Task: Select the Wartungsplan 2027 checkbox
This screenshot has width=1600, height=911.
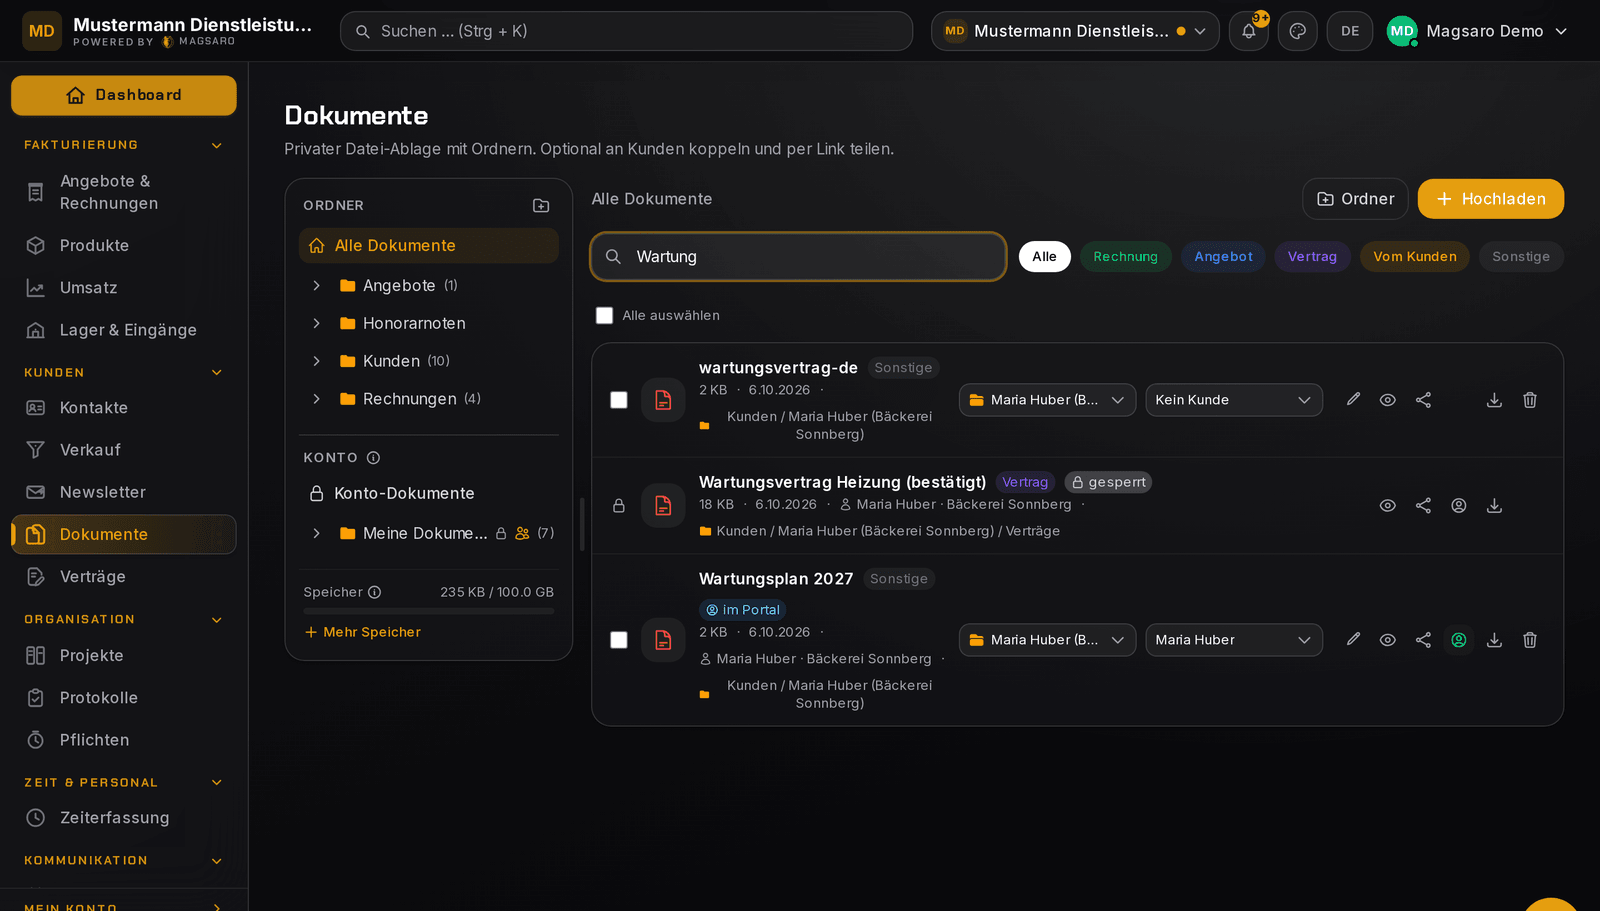Action: (619, 640)
